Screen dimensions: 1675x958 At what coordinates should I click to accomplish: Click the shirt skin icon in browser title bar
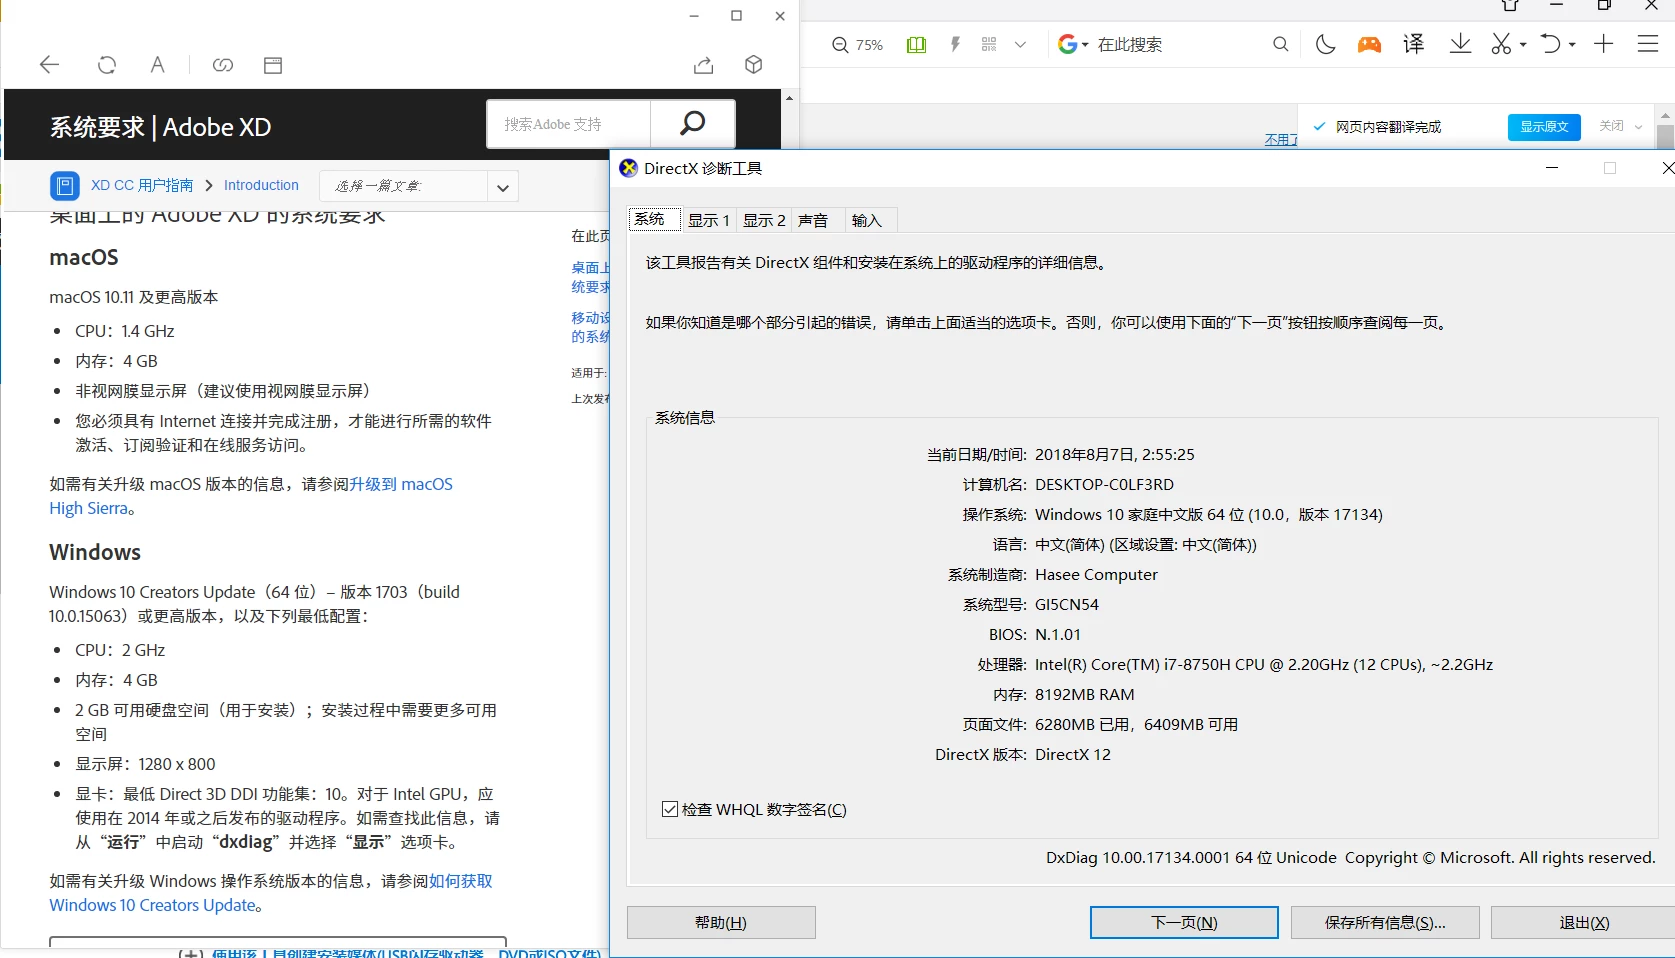(1510, 5)
